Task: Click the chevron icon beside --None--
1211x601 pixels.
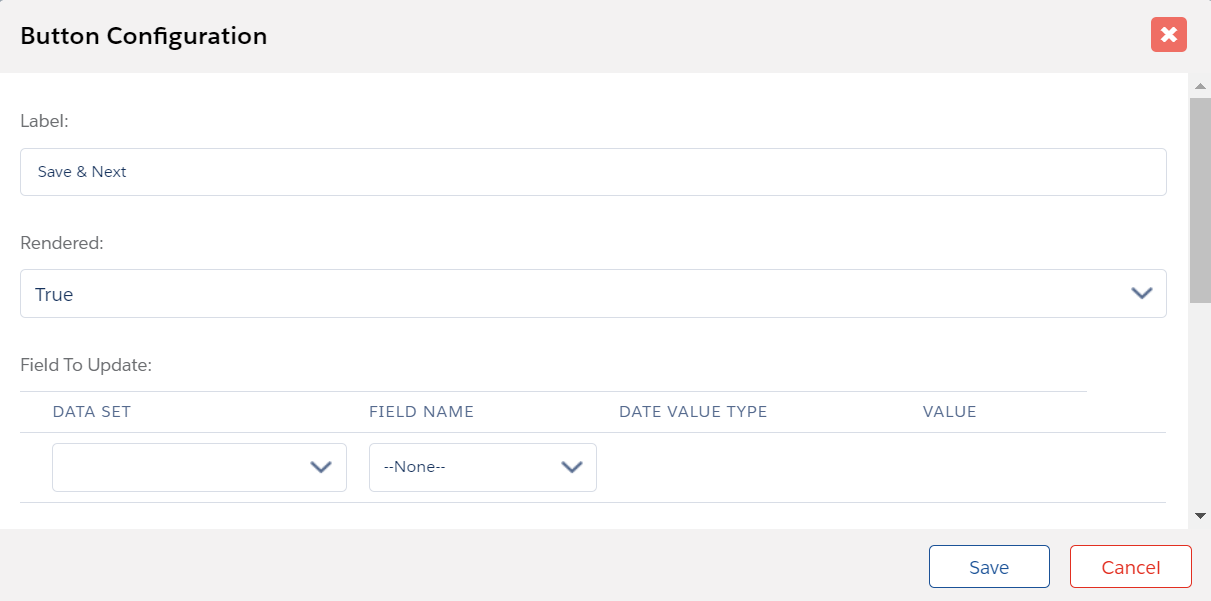Action: pos(572,467)
